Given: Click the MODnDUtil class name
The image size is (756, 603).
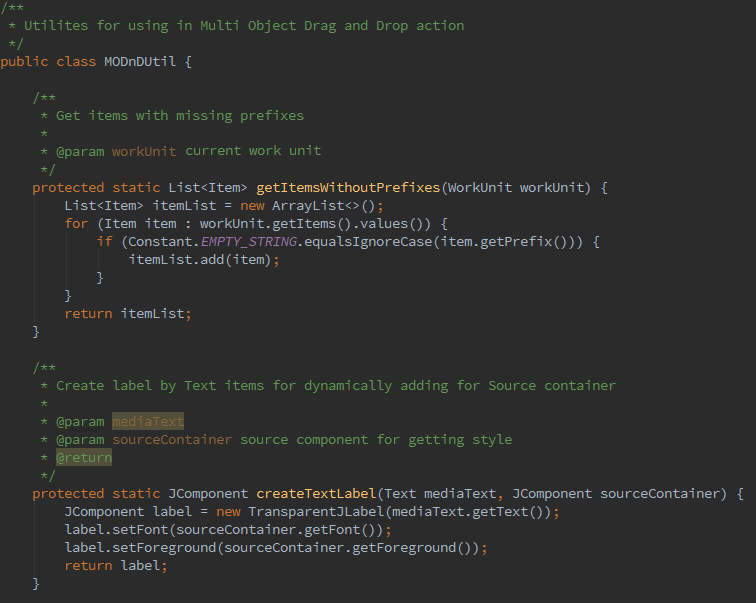Looking at the screenshot, I should [x=140, y=62].
